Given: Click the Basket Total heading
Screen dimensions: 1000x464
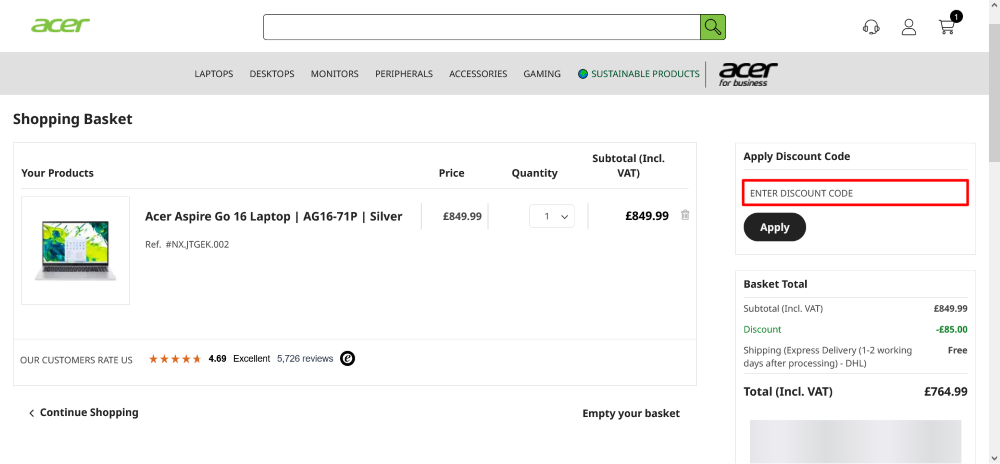Looking at the screenshot, I should (x=775, y=284).
